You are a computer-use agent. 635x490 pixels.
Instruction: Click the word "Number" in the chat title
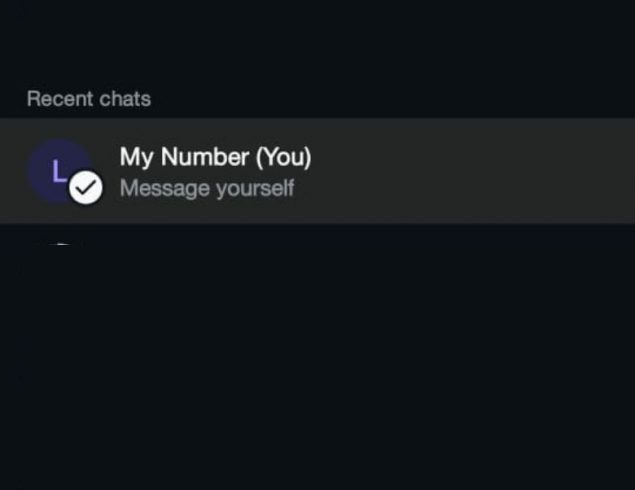click(207, 157)
